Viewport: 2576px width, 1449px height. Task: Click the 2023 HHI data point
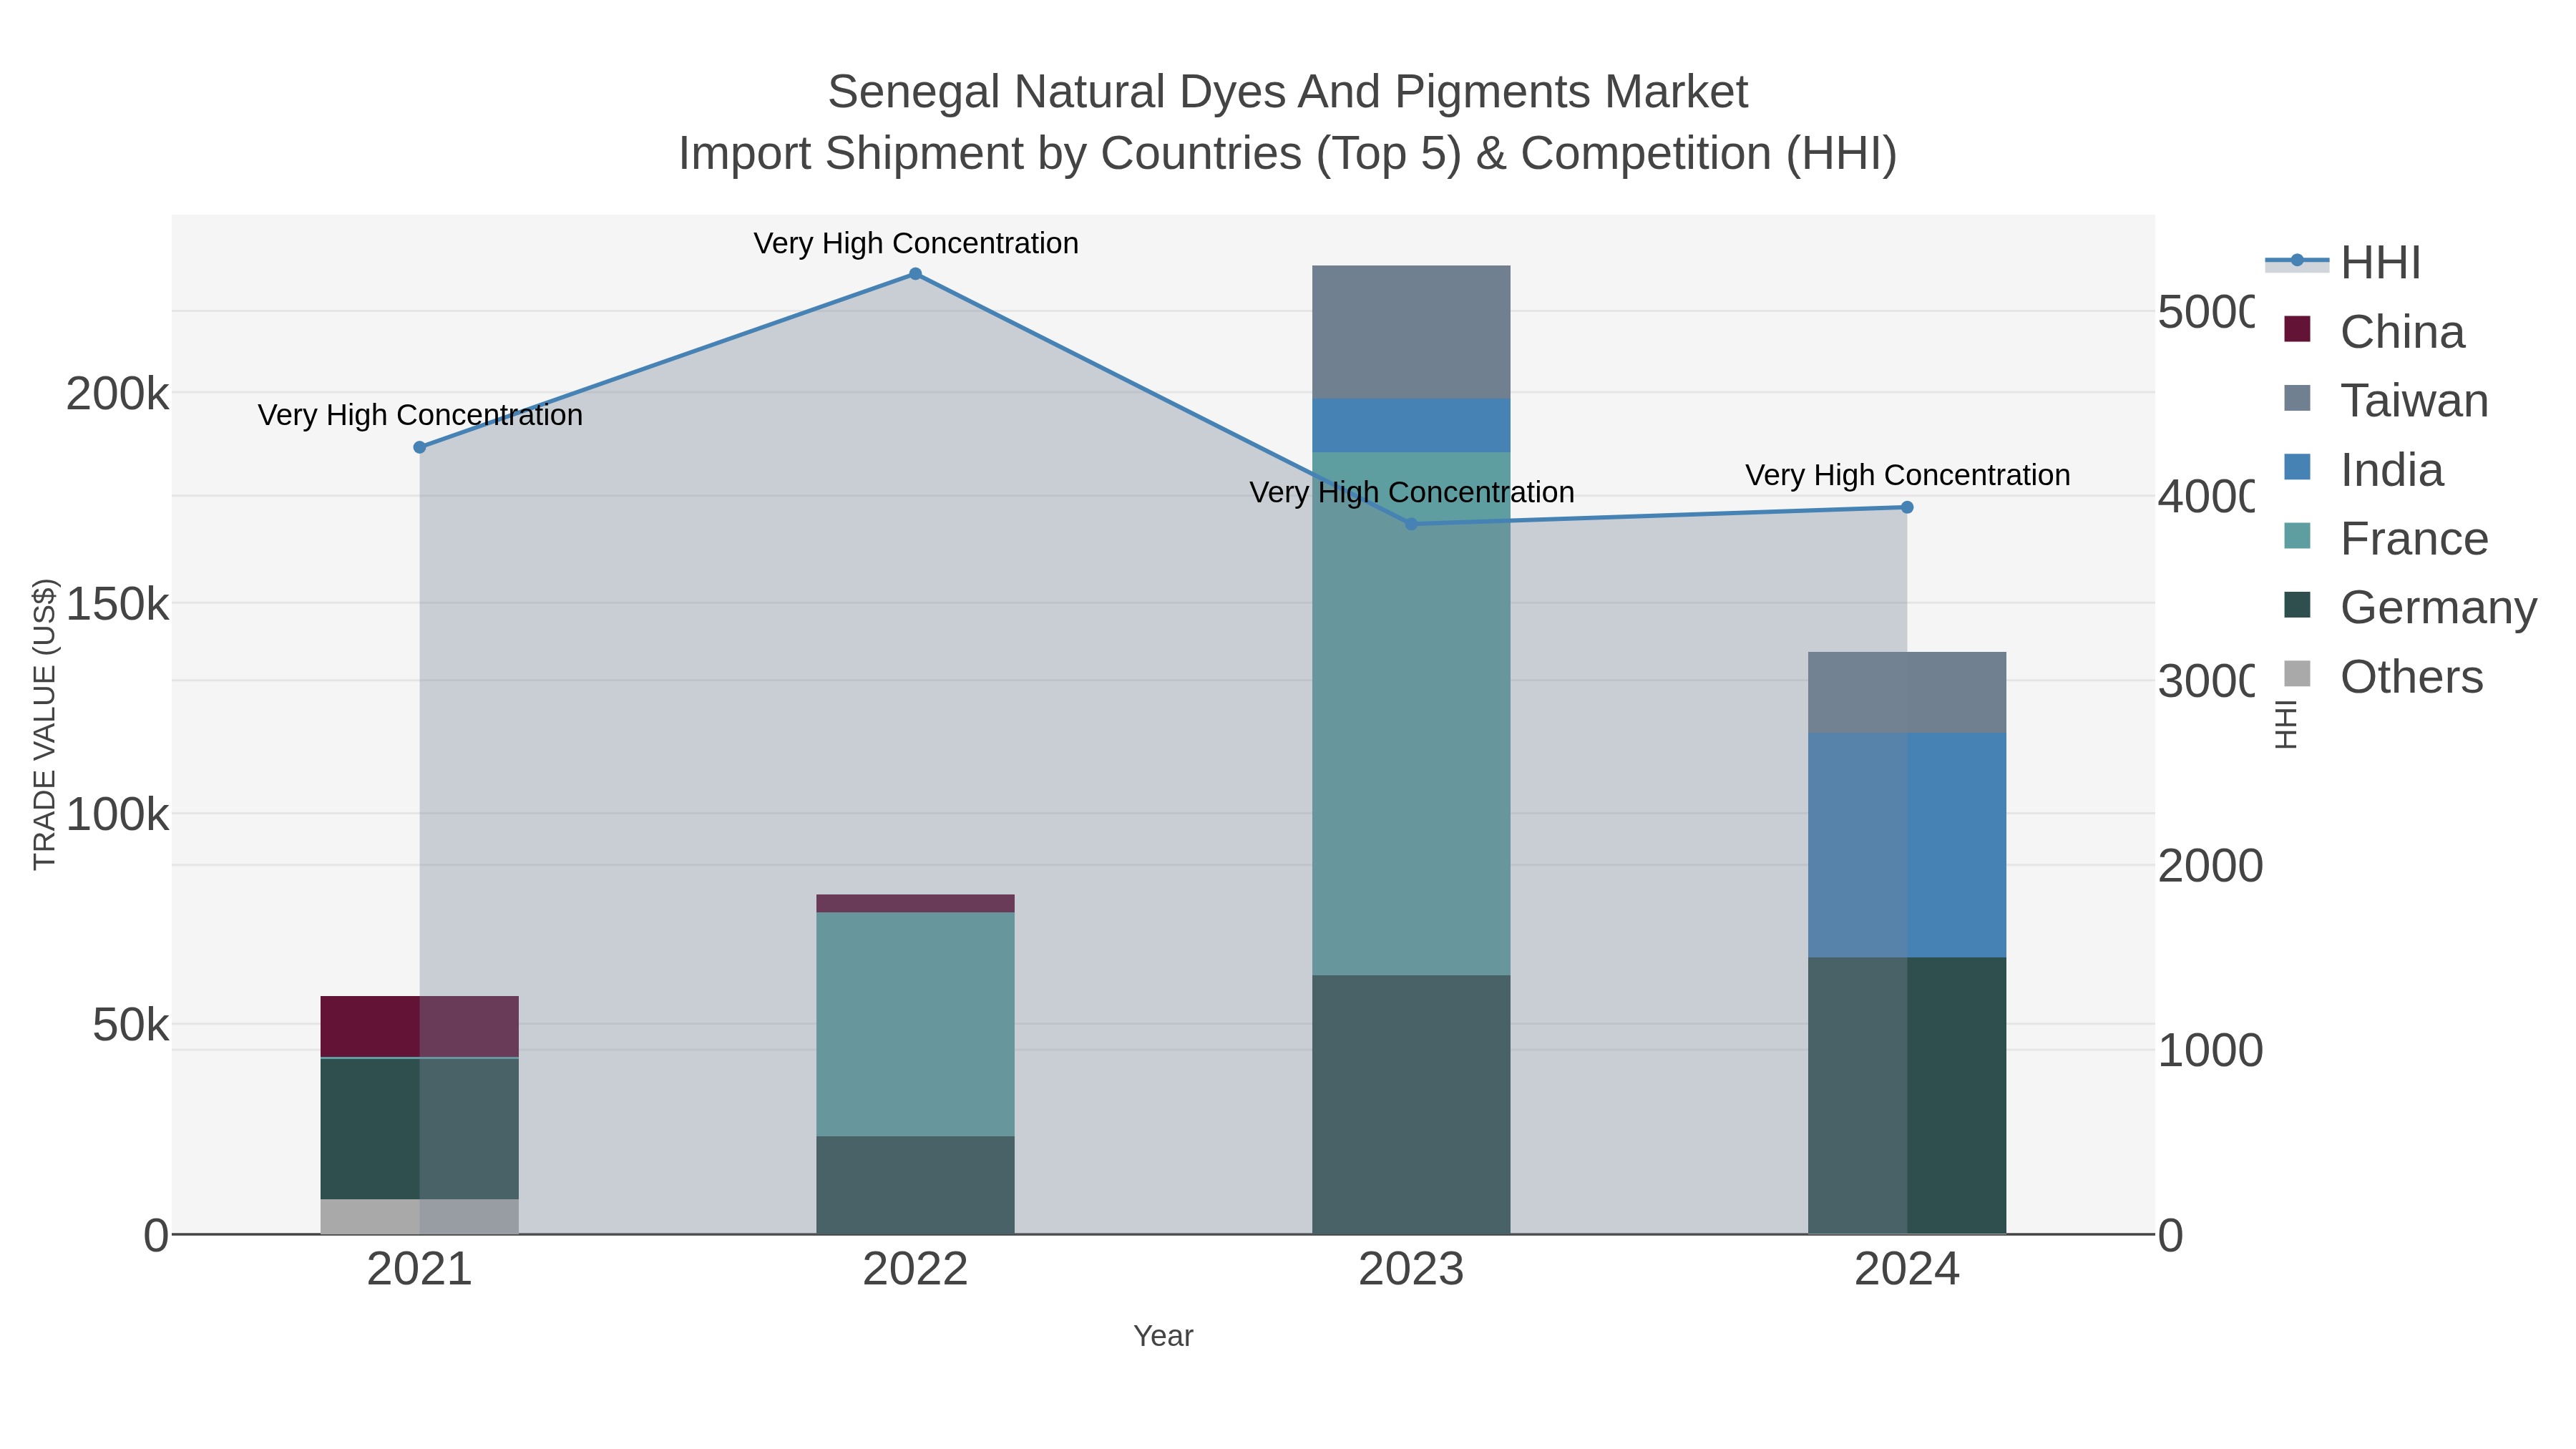pos(1411,524)
